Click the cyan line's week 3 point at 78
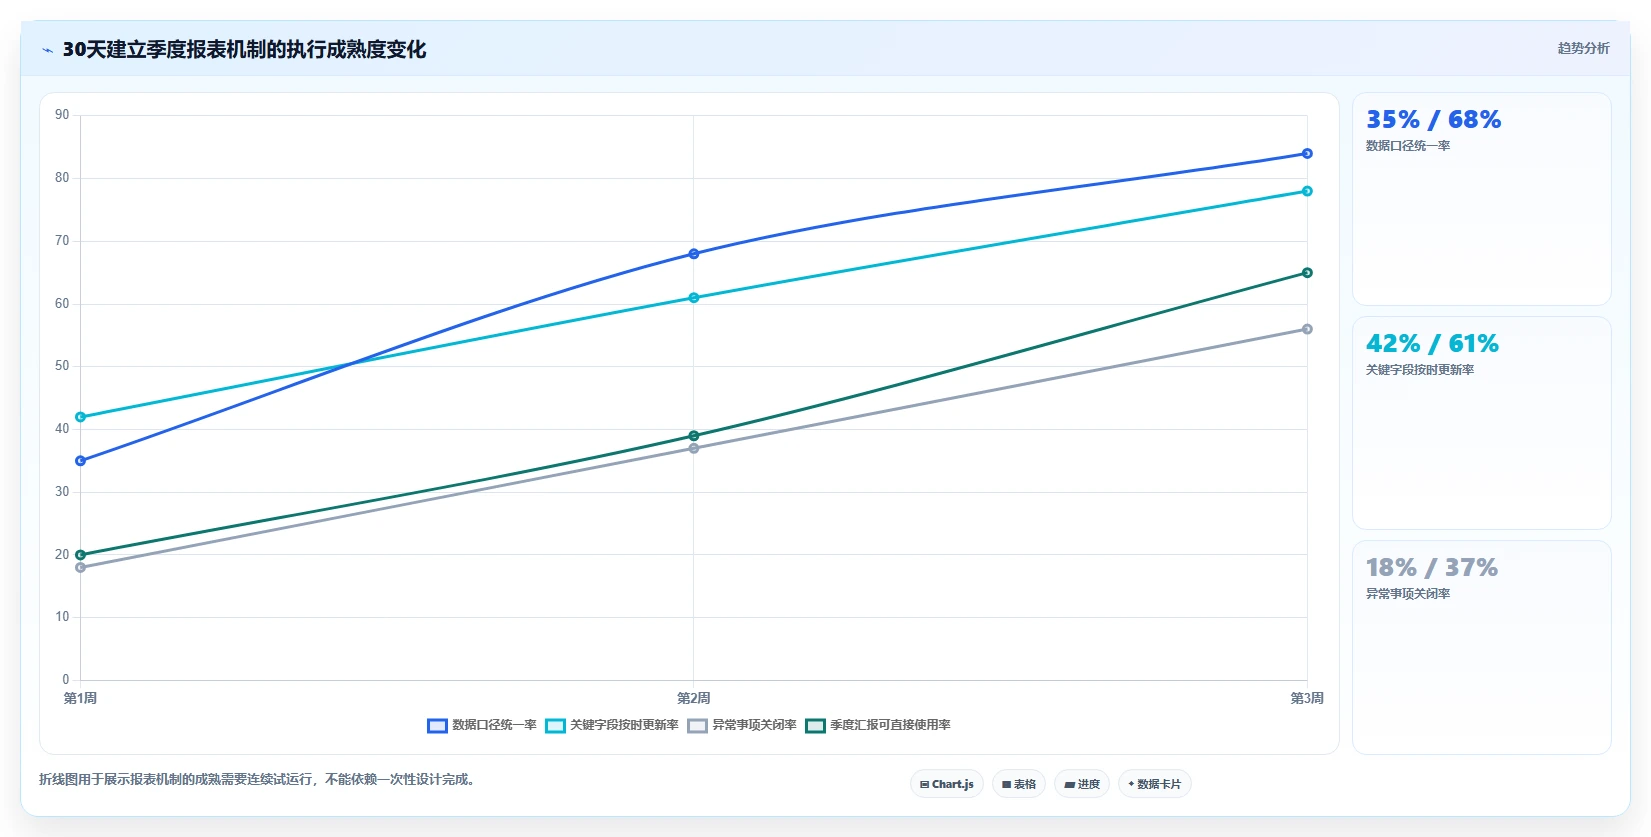The image size is (1651, 837). tap(1307, 191)
